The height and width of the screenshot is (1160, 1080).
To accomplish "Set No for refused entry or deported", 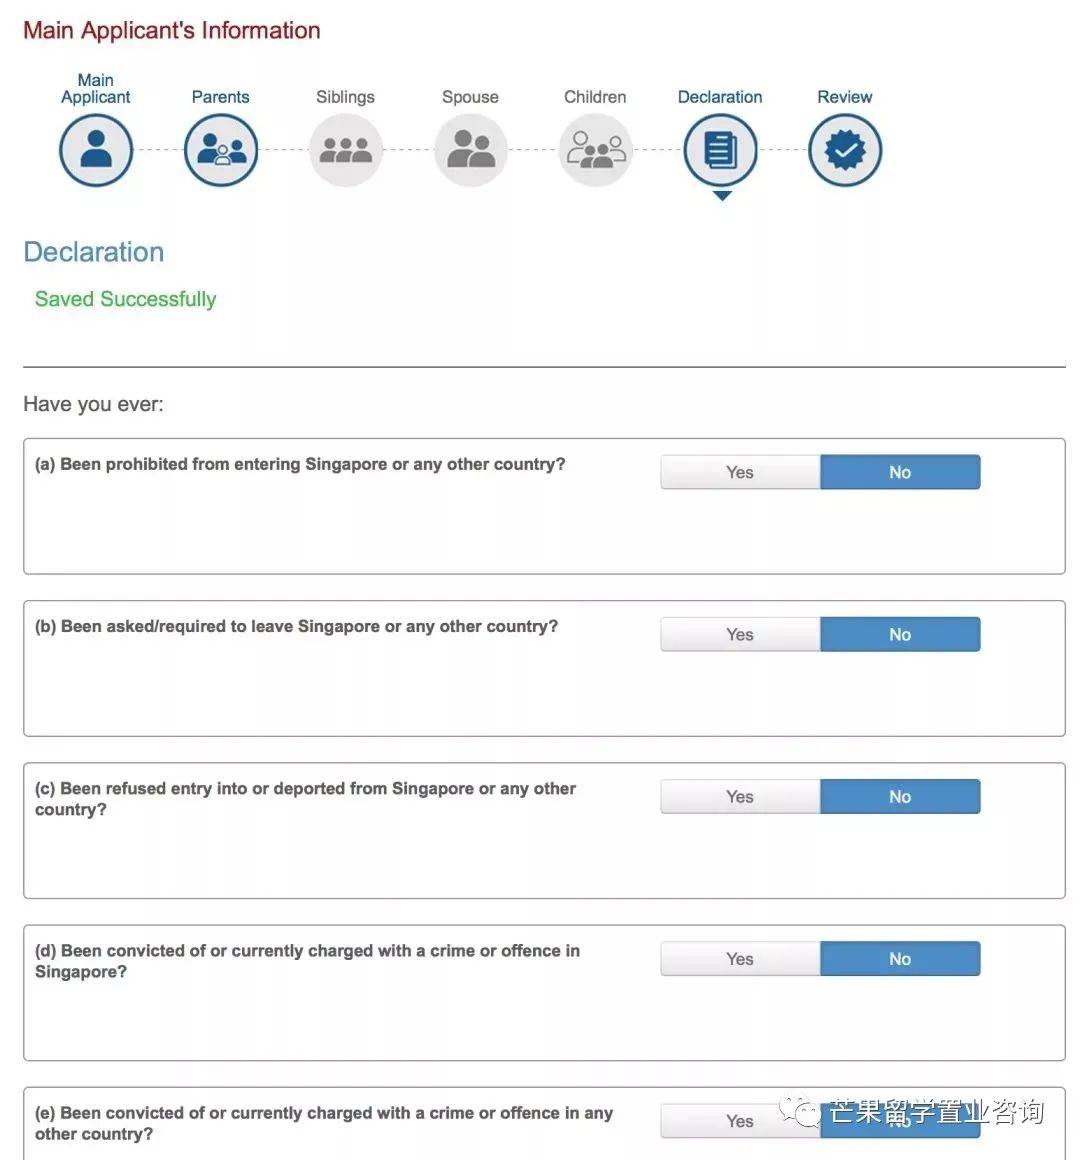I will point(900,796).
